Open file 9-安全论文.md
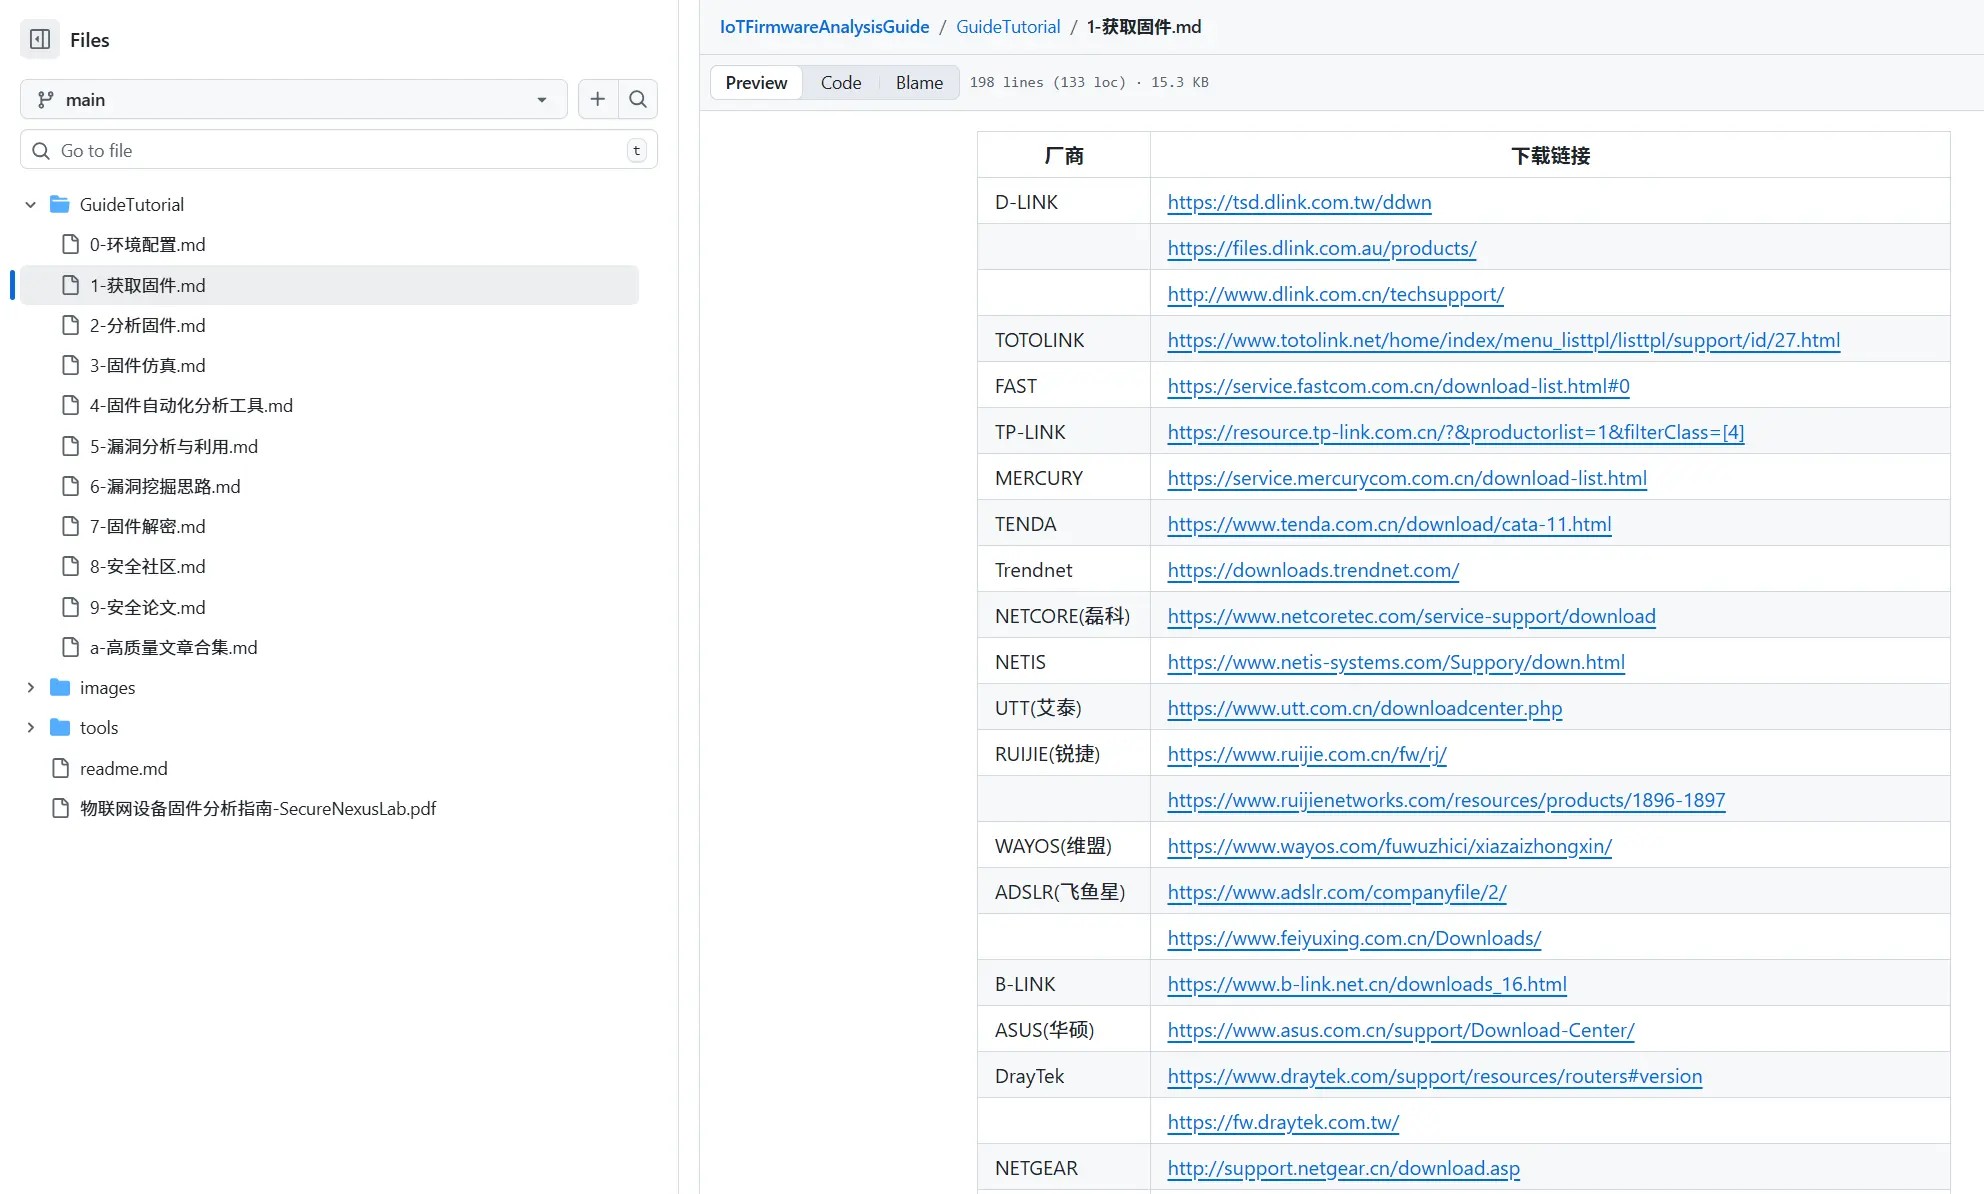 147,608
